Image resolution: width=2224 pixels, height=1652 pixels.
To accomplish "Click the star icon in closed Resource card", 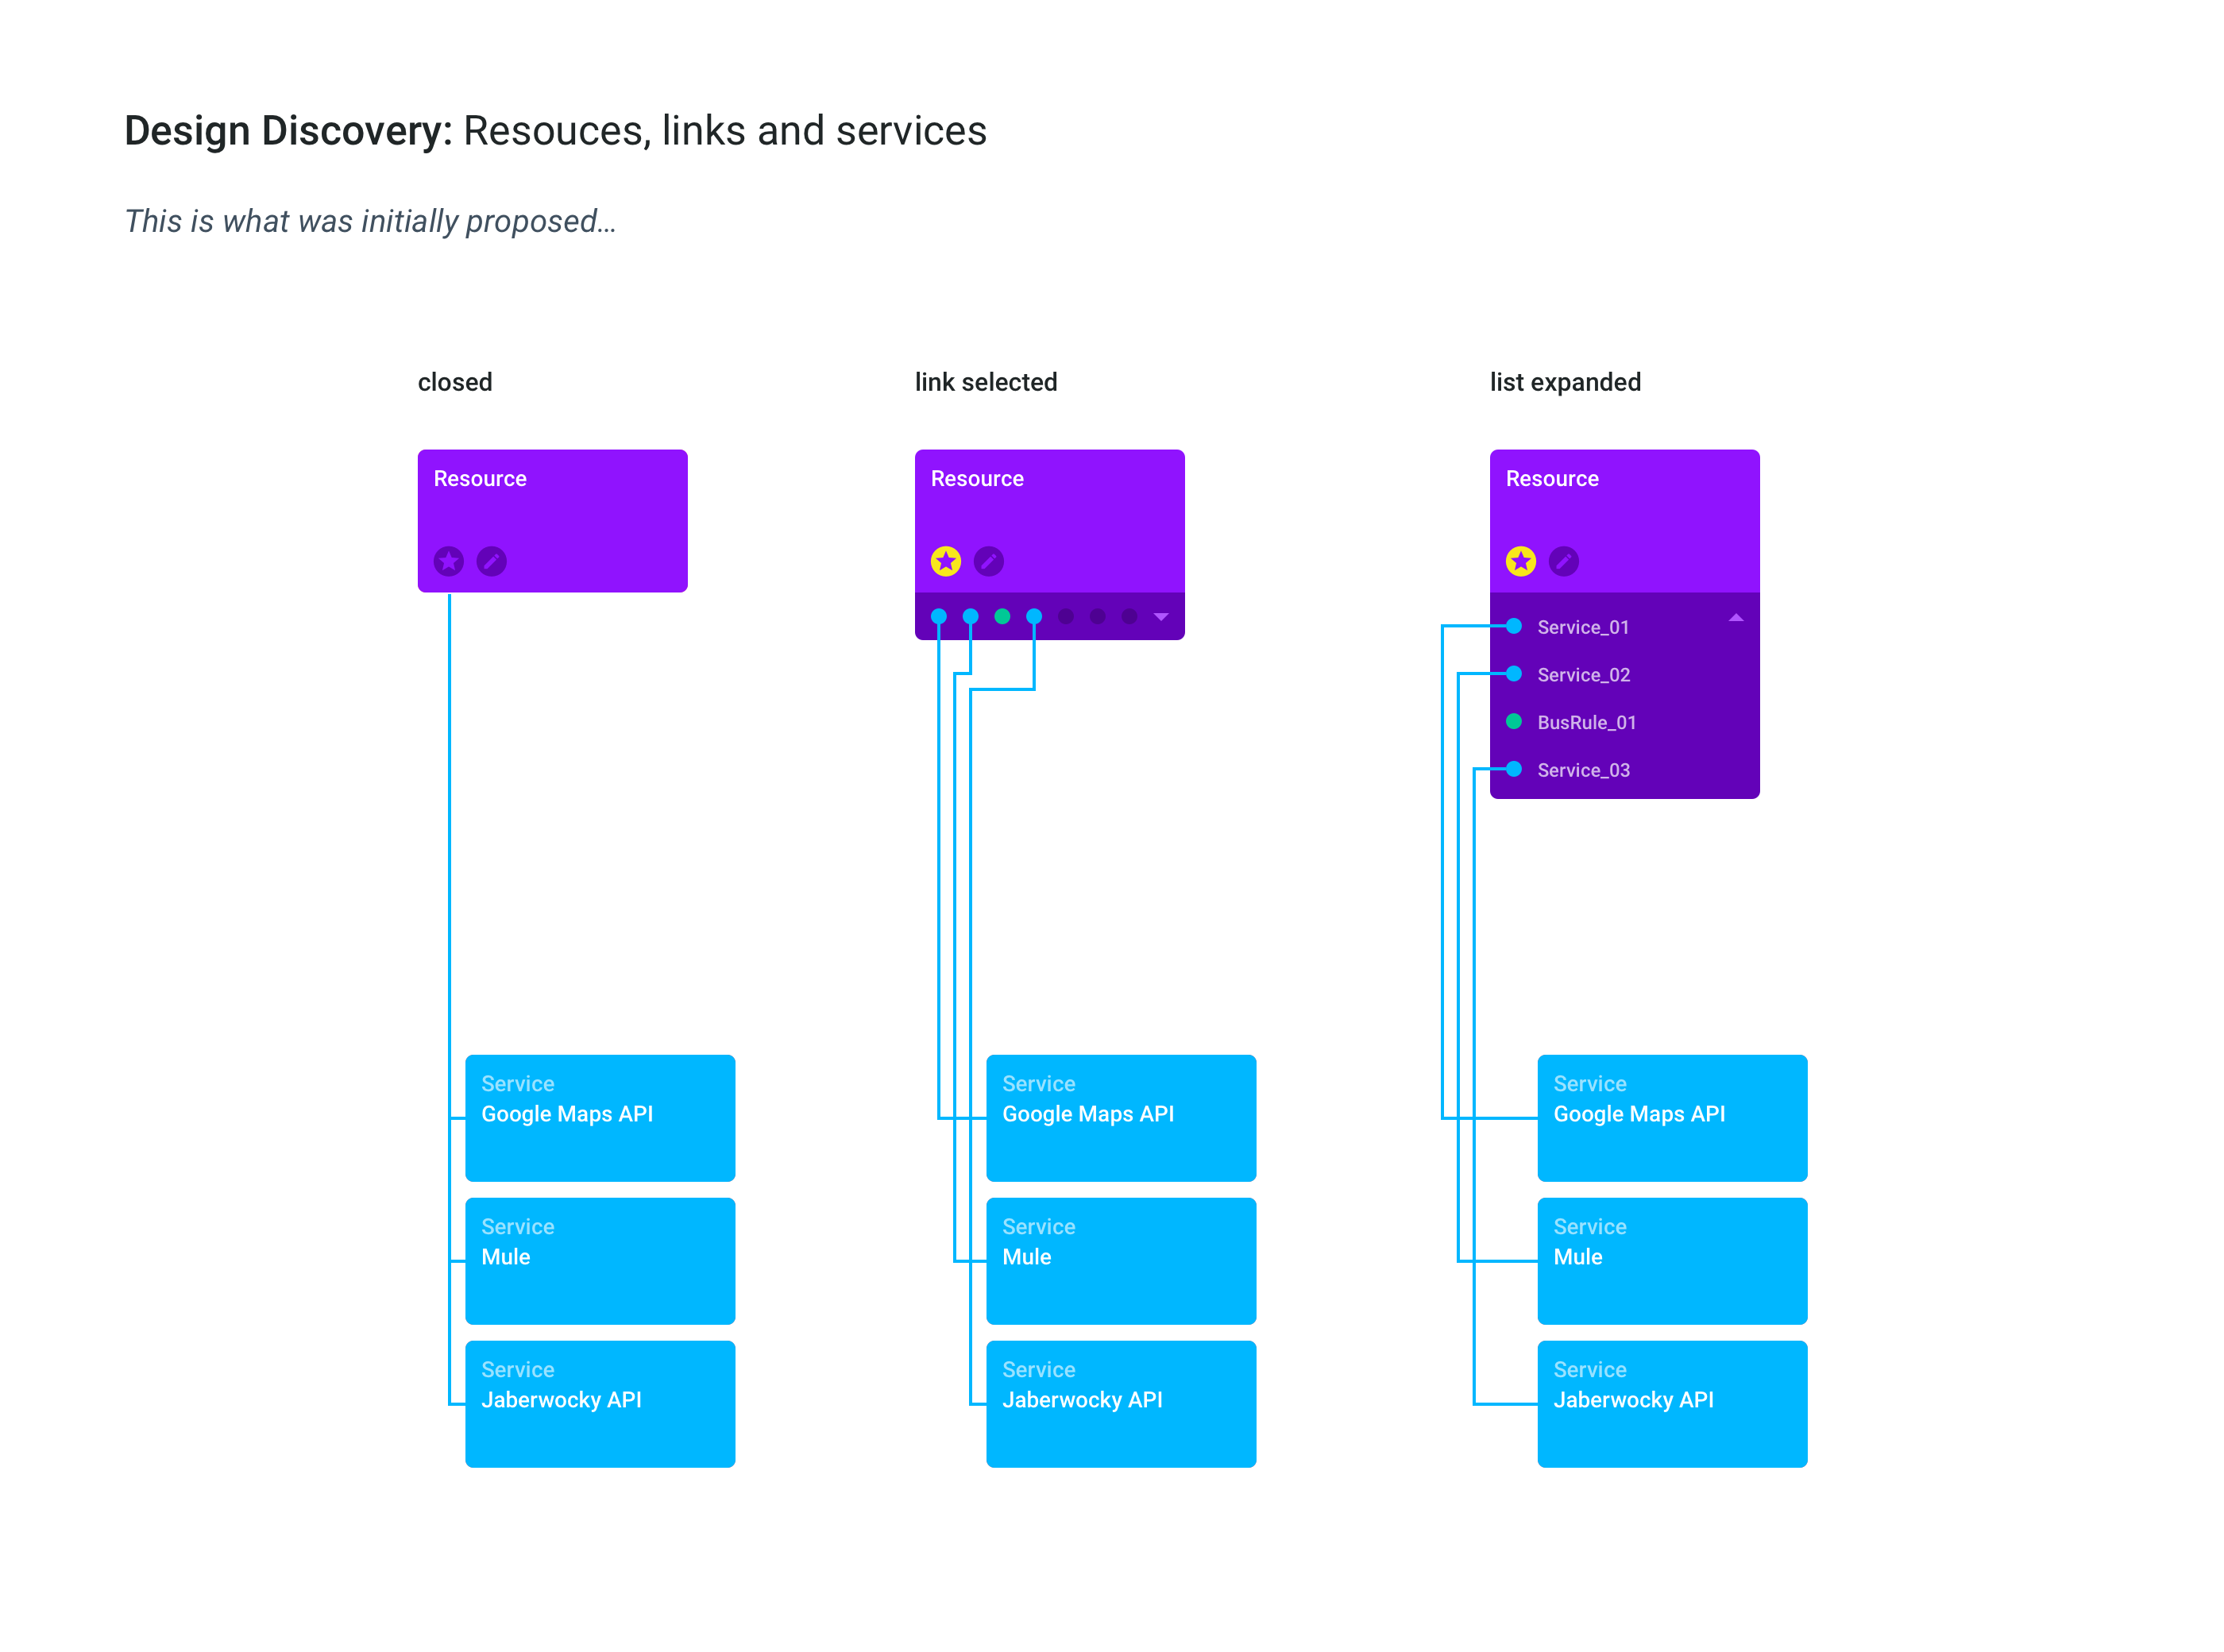I will tap(448, 561).
